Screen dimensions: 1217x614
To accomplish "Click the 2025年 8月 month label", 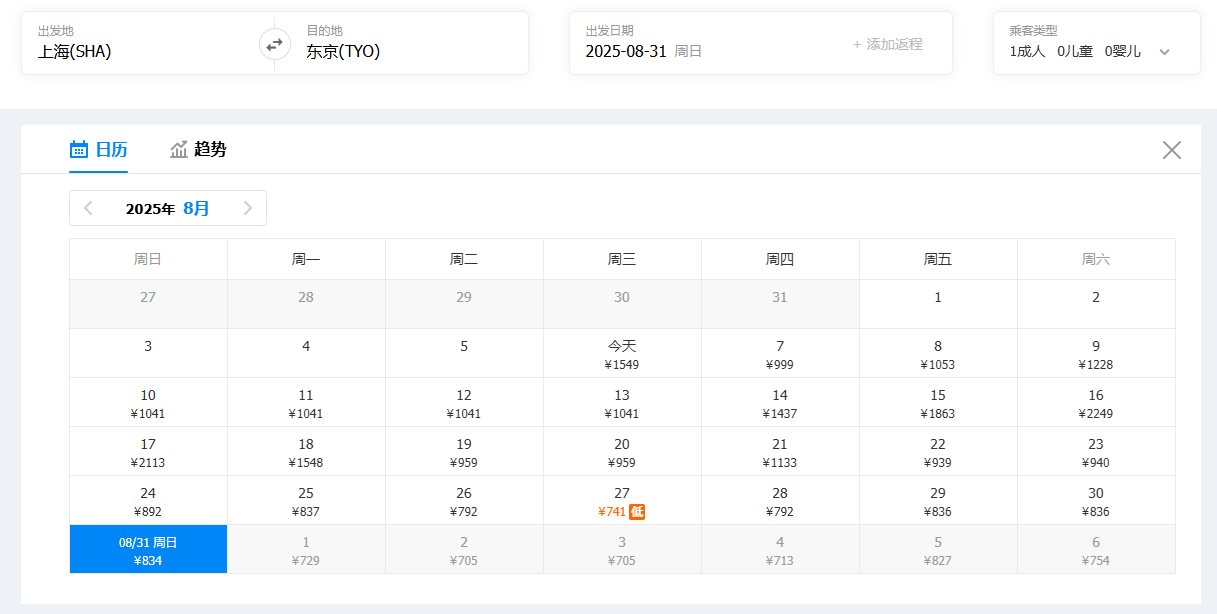I will pos(168,208).
